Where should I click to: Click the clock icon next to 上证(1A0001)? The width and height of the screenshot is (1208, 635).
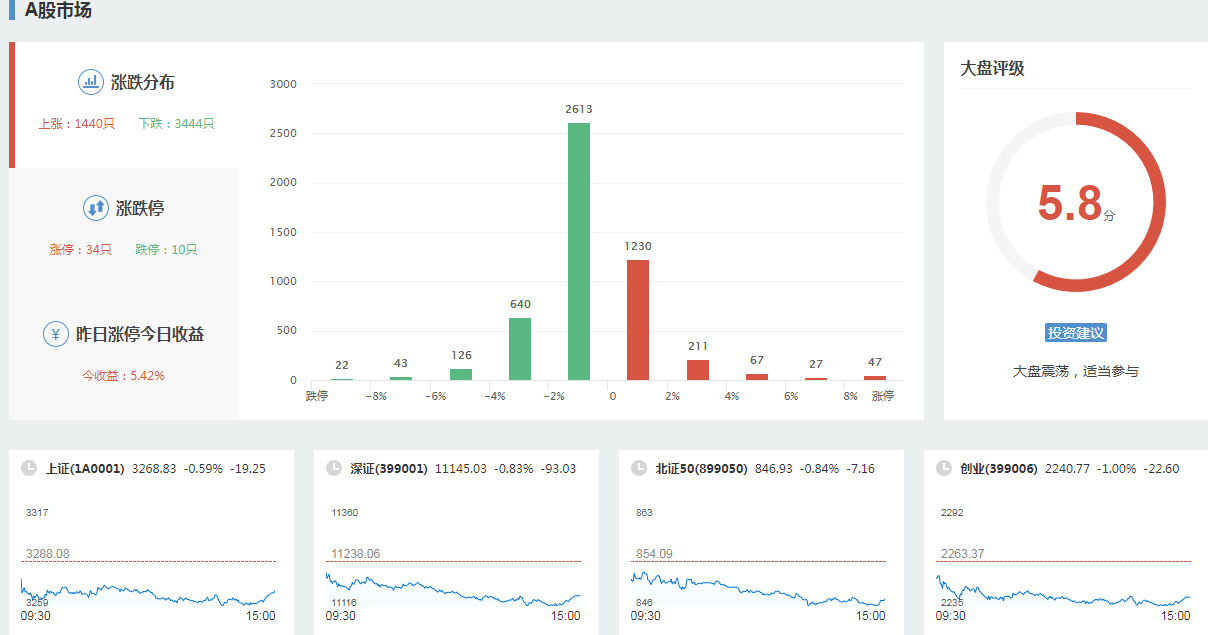click(29, 468)
